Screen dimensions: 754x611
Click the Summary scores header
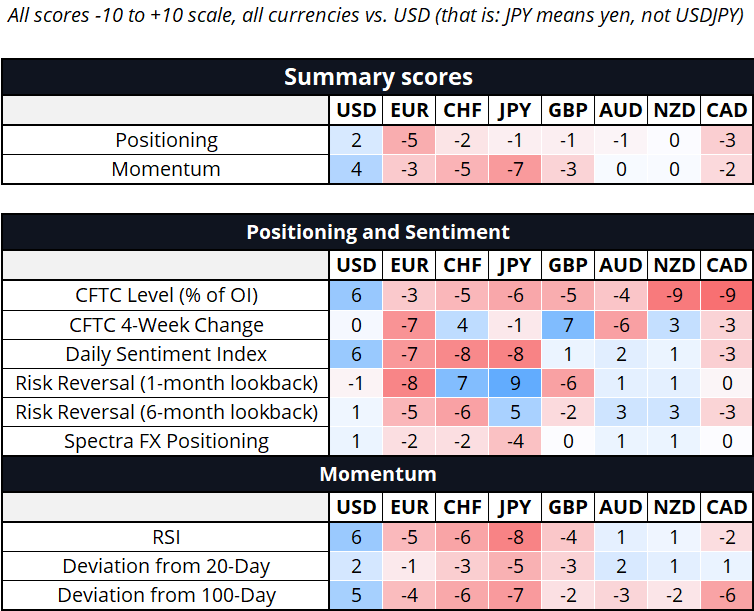377,77
